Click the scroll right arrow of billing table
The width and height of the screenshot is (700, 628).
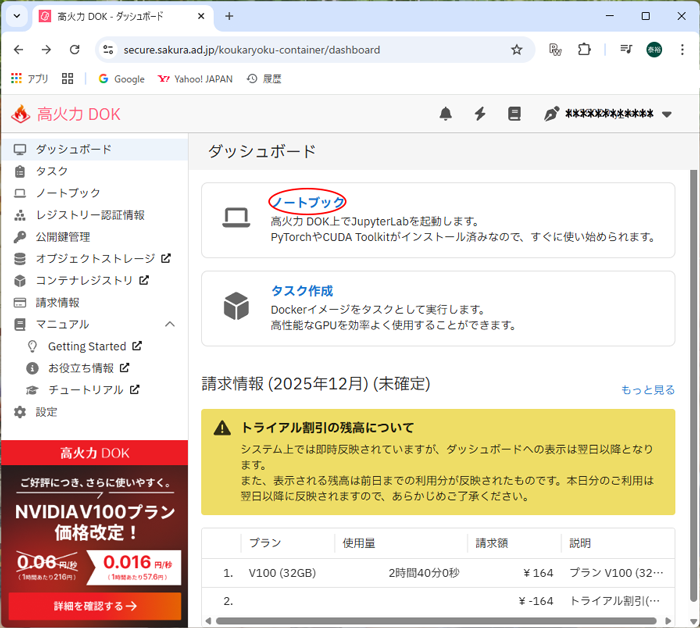point(668,621)
